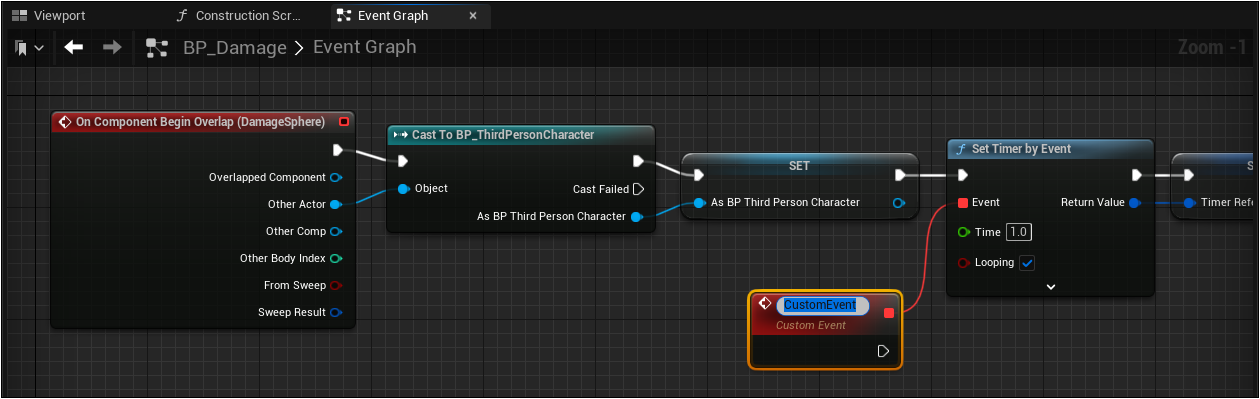Go back with the left arrow
The image size is (1260, 399).
74,47
